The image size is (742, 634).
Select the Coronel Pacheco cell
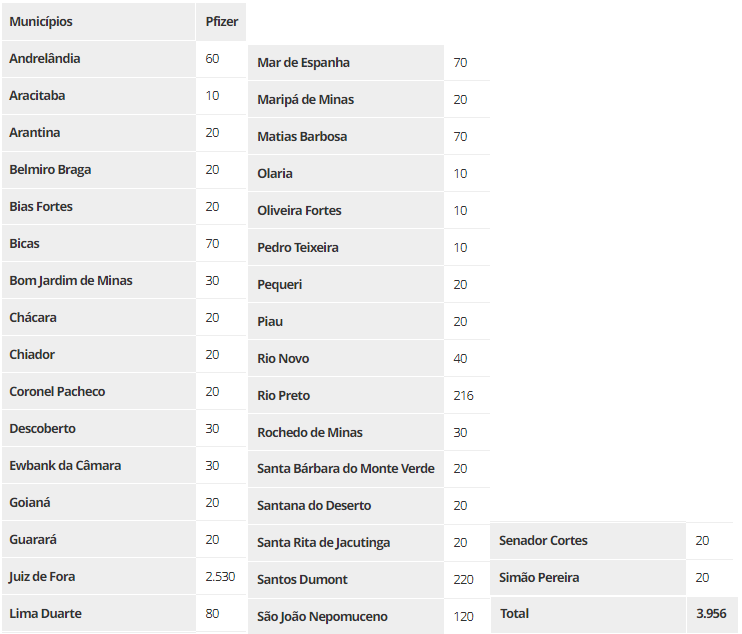pos(98,392)
